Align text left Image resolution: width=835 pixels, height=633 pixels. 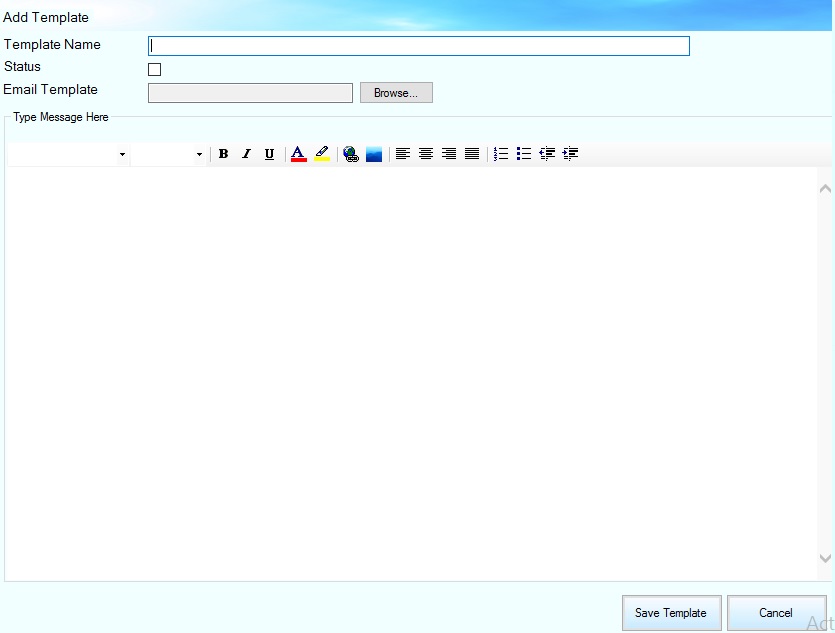[403, 154]
